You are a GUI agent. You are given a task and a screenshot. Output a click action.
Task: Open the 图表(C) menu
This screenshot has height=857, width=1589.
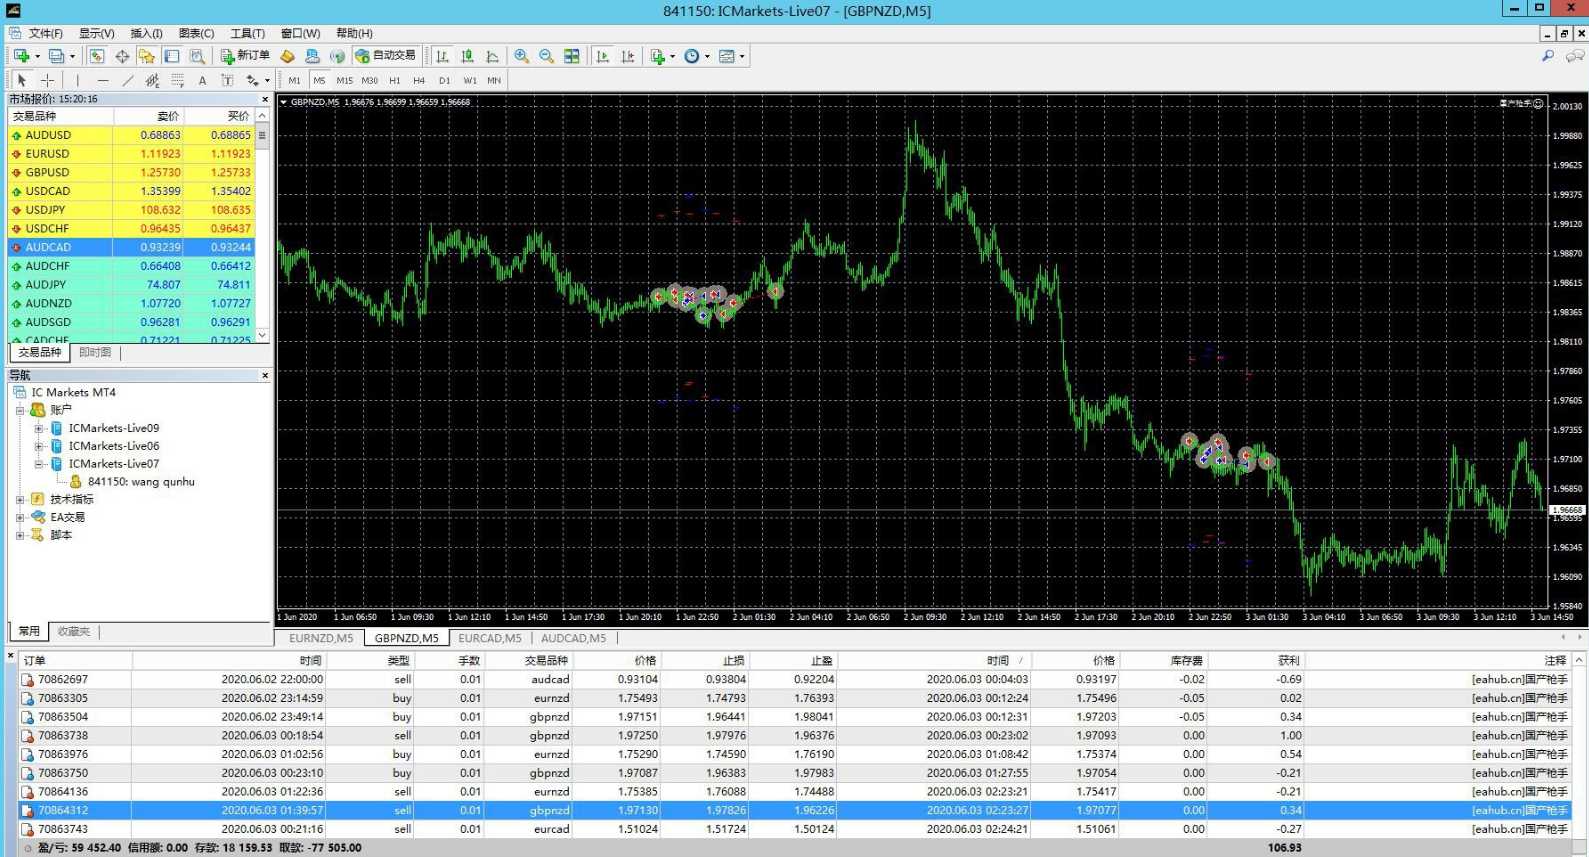click(196, 33)
